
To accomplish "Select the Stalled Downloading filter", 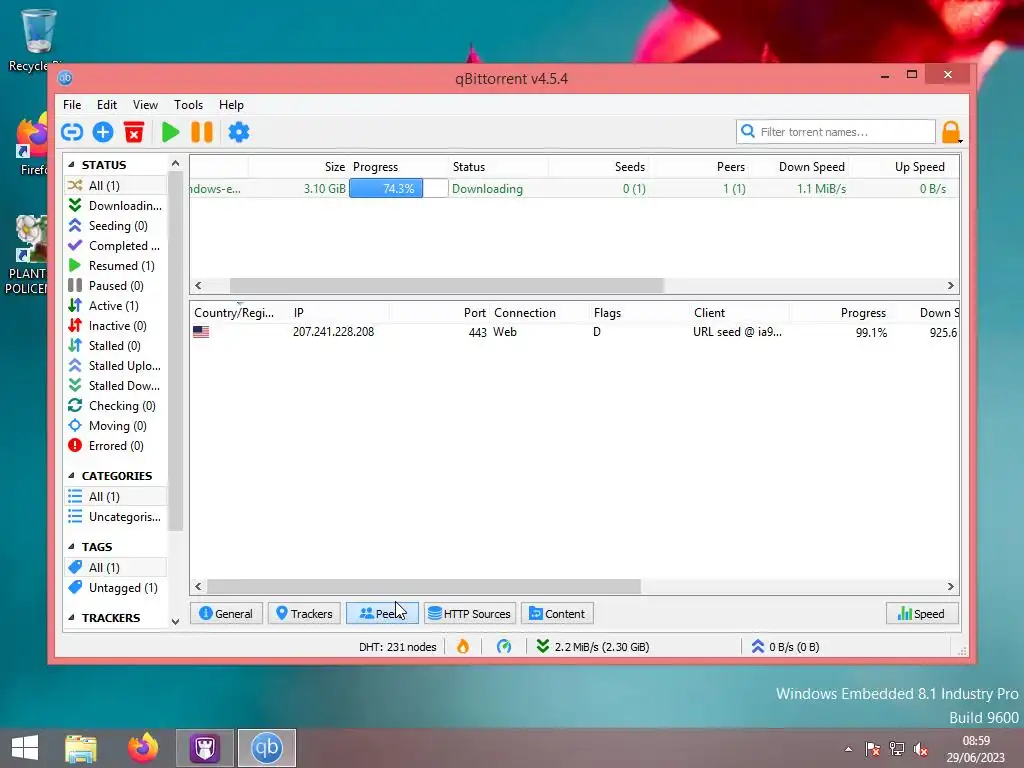I will pos(116,386).
